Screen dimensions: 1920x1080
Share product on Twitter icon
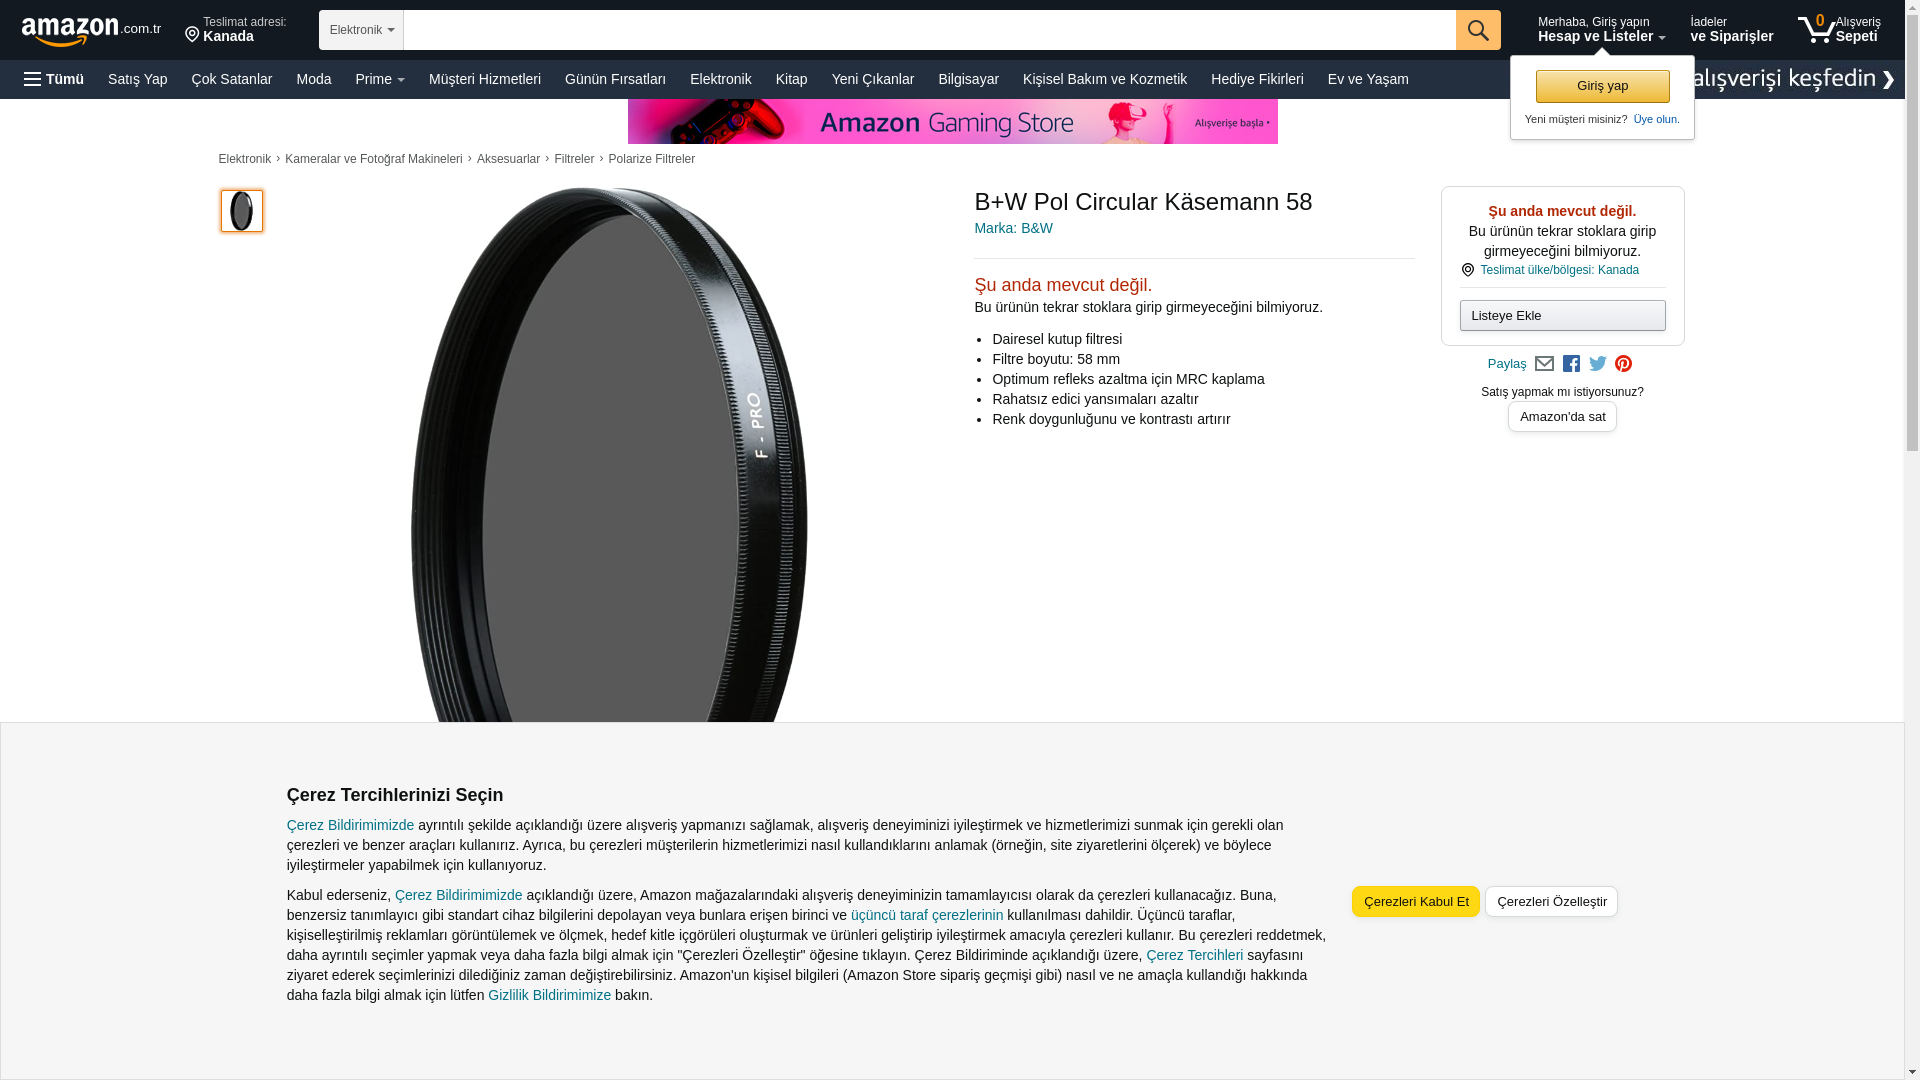coord(1598,364)
